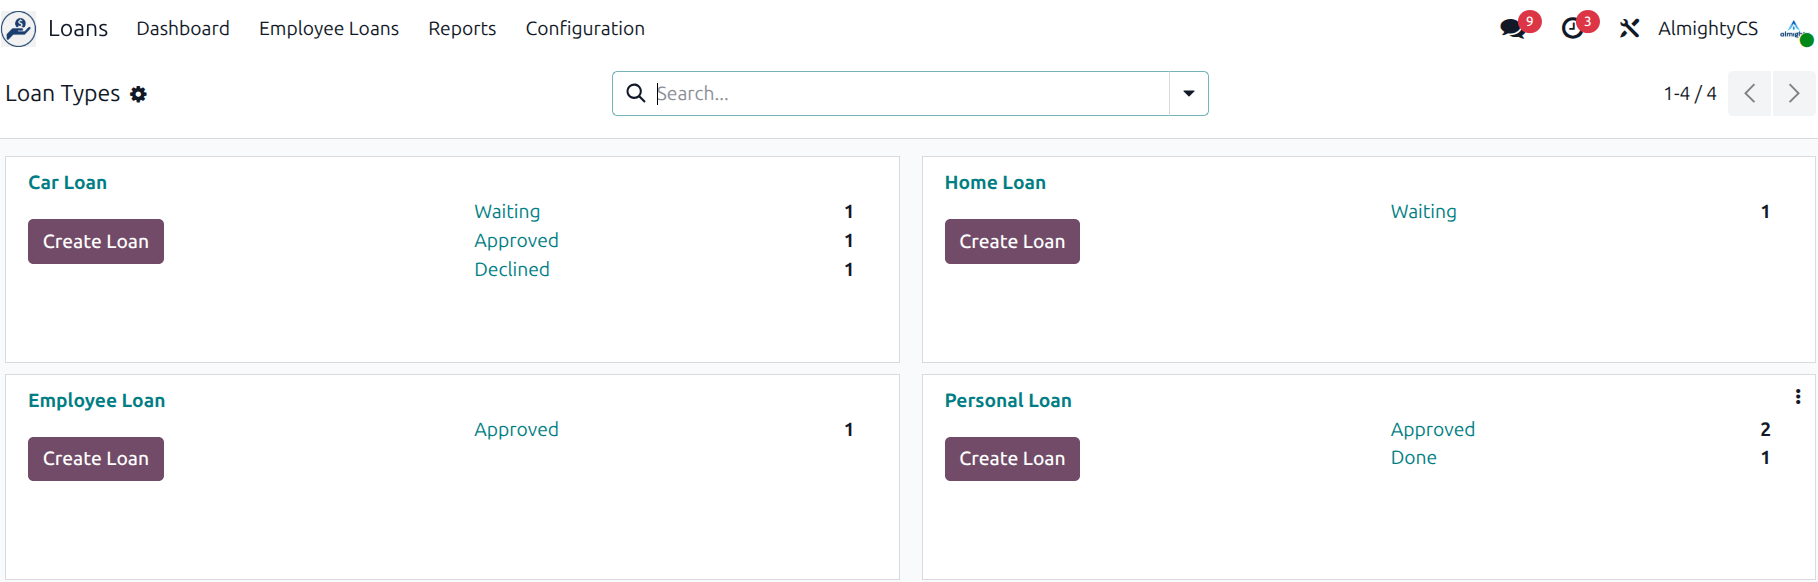
Task: Click the Loans app logo icon
Action: (19, 29)
